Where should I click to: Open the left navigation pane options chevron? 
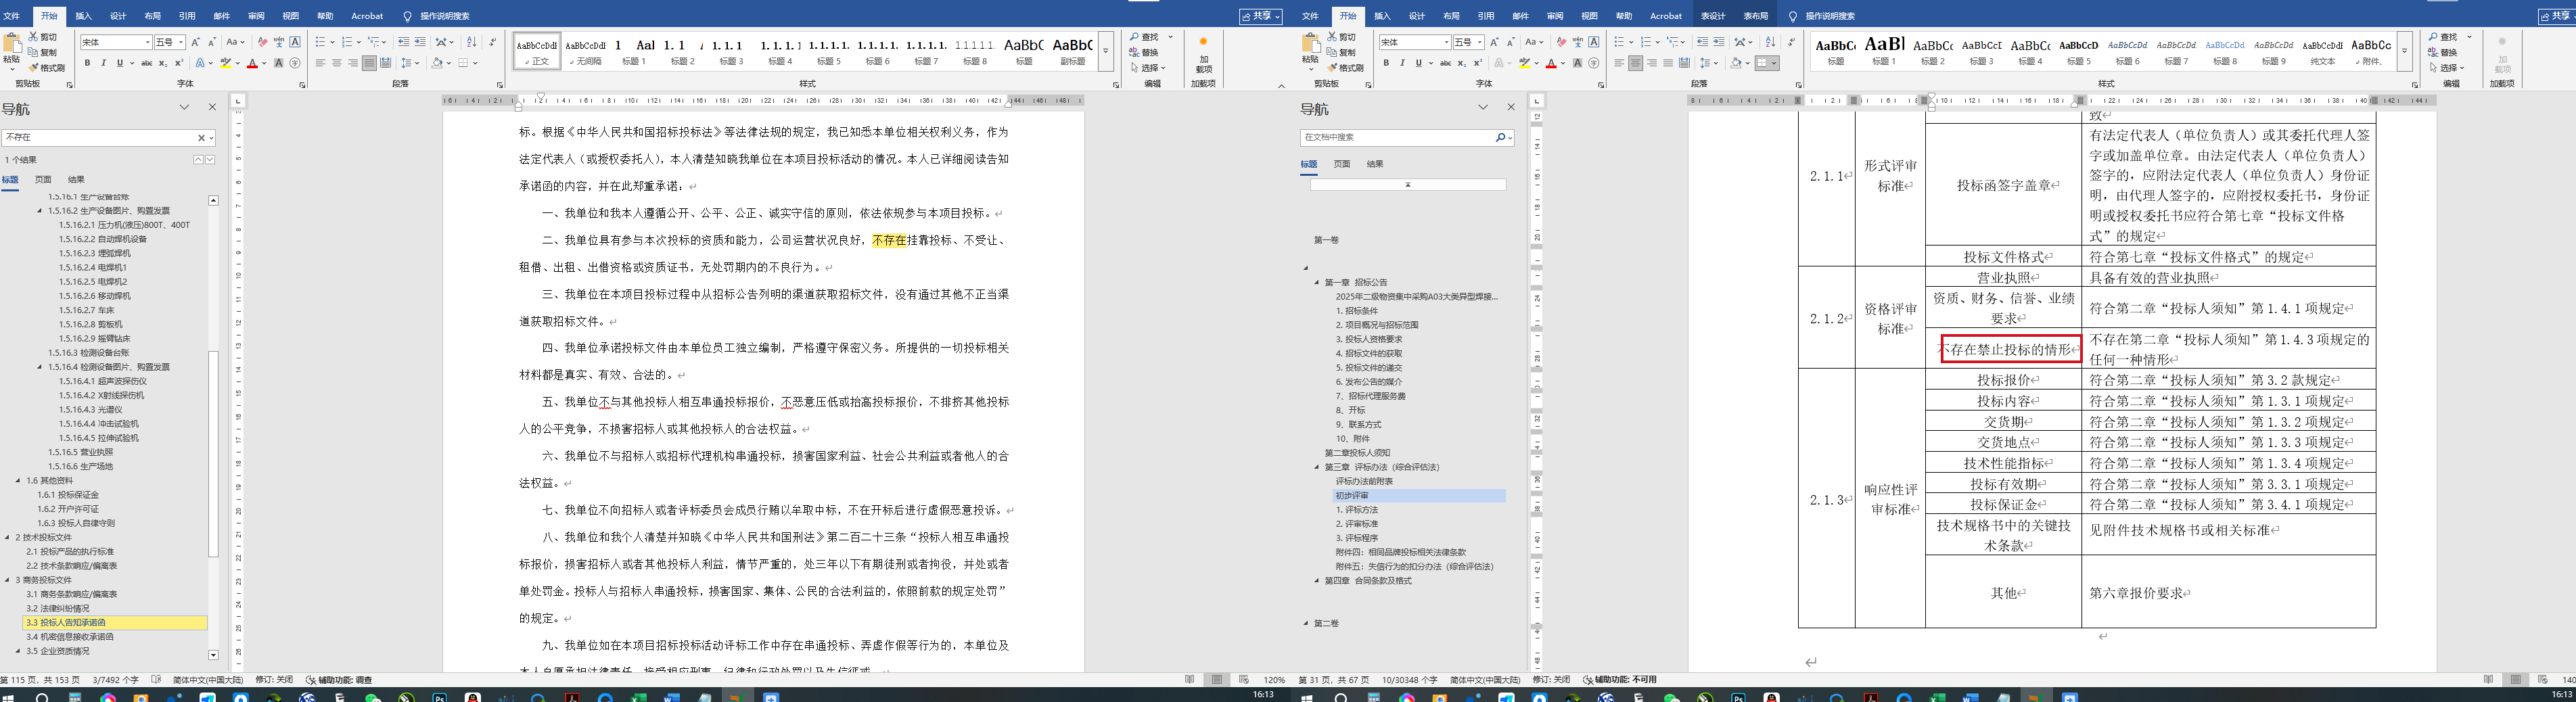click(184, 108)
